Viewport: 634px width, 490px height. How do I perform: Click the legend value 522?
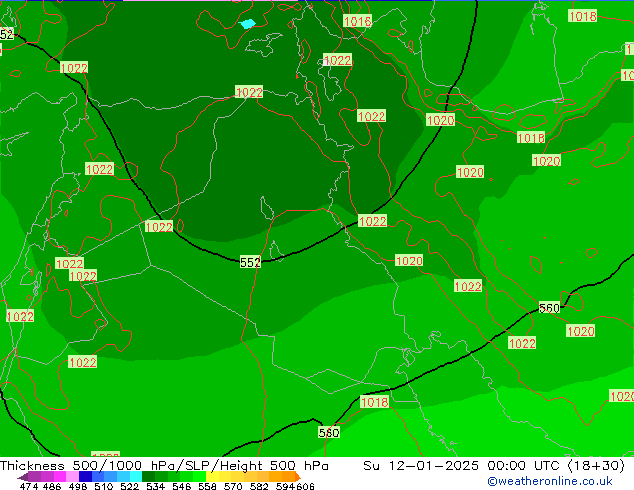129,486
